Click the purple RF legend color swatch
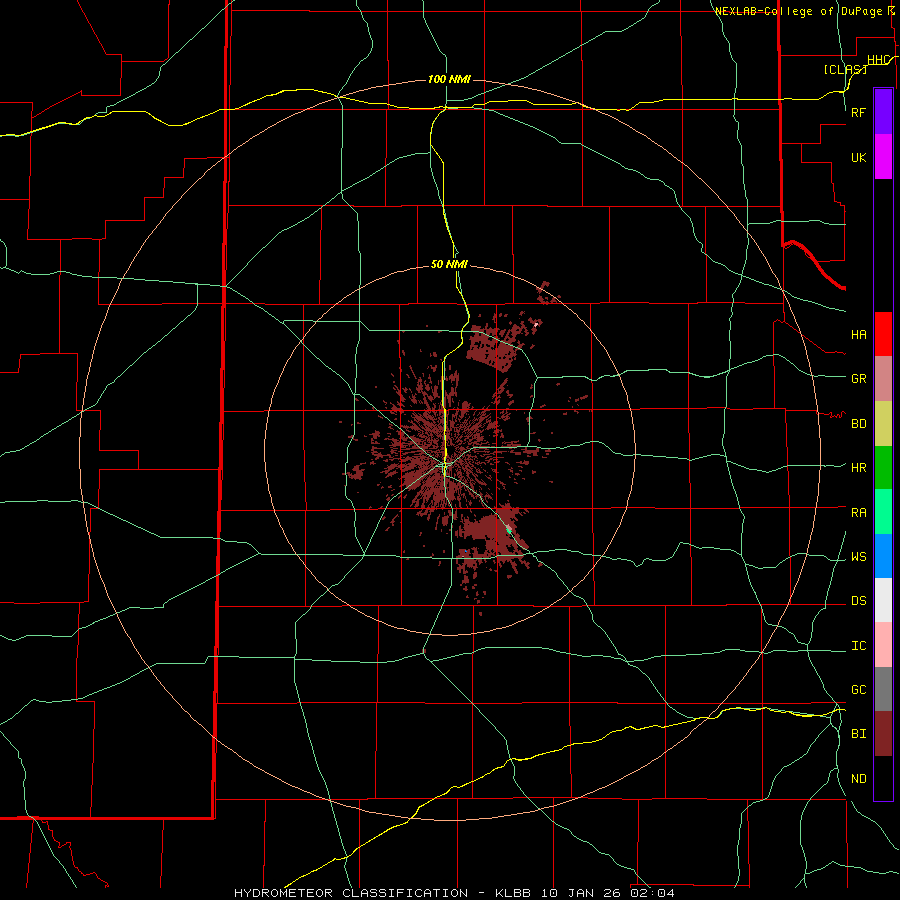This screenshot has height=900, width=900. click(883, 112)
